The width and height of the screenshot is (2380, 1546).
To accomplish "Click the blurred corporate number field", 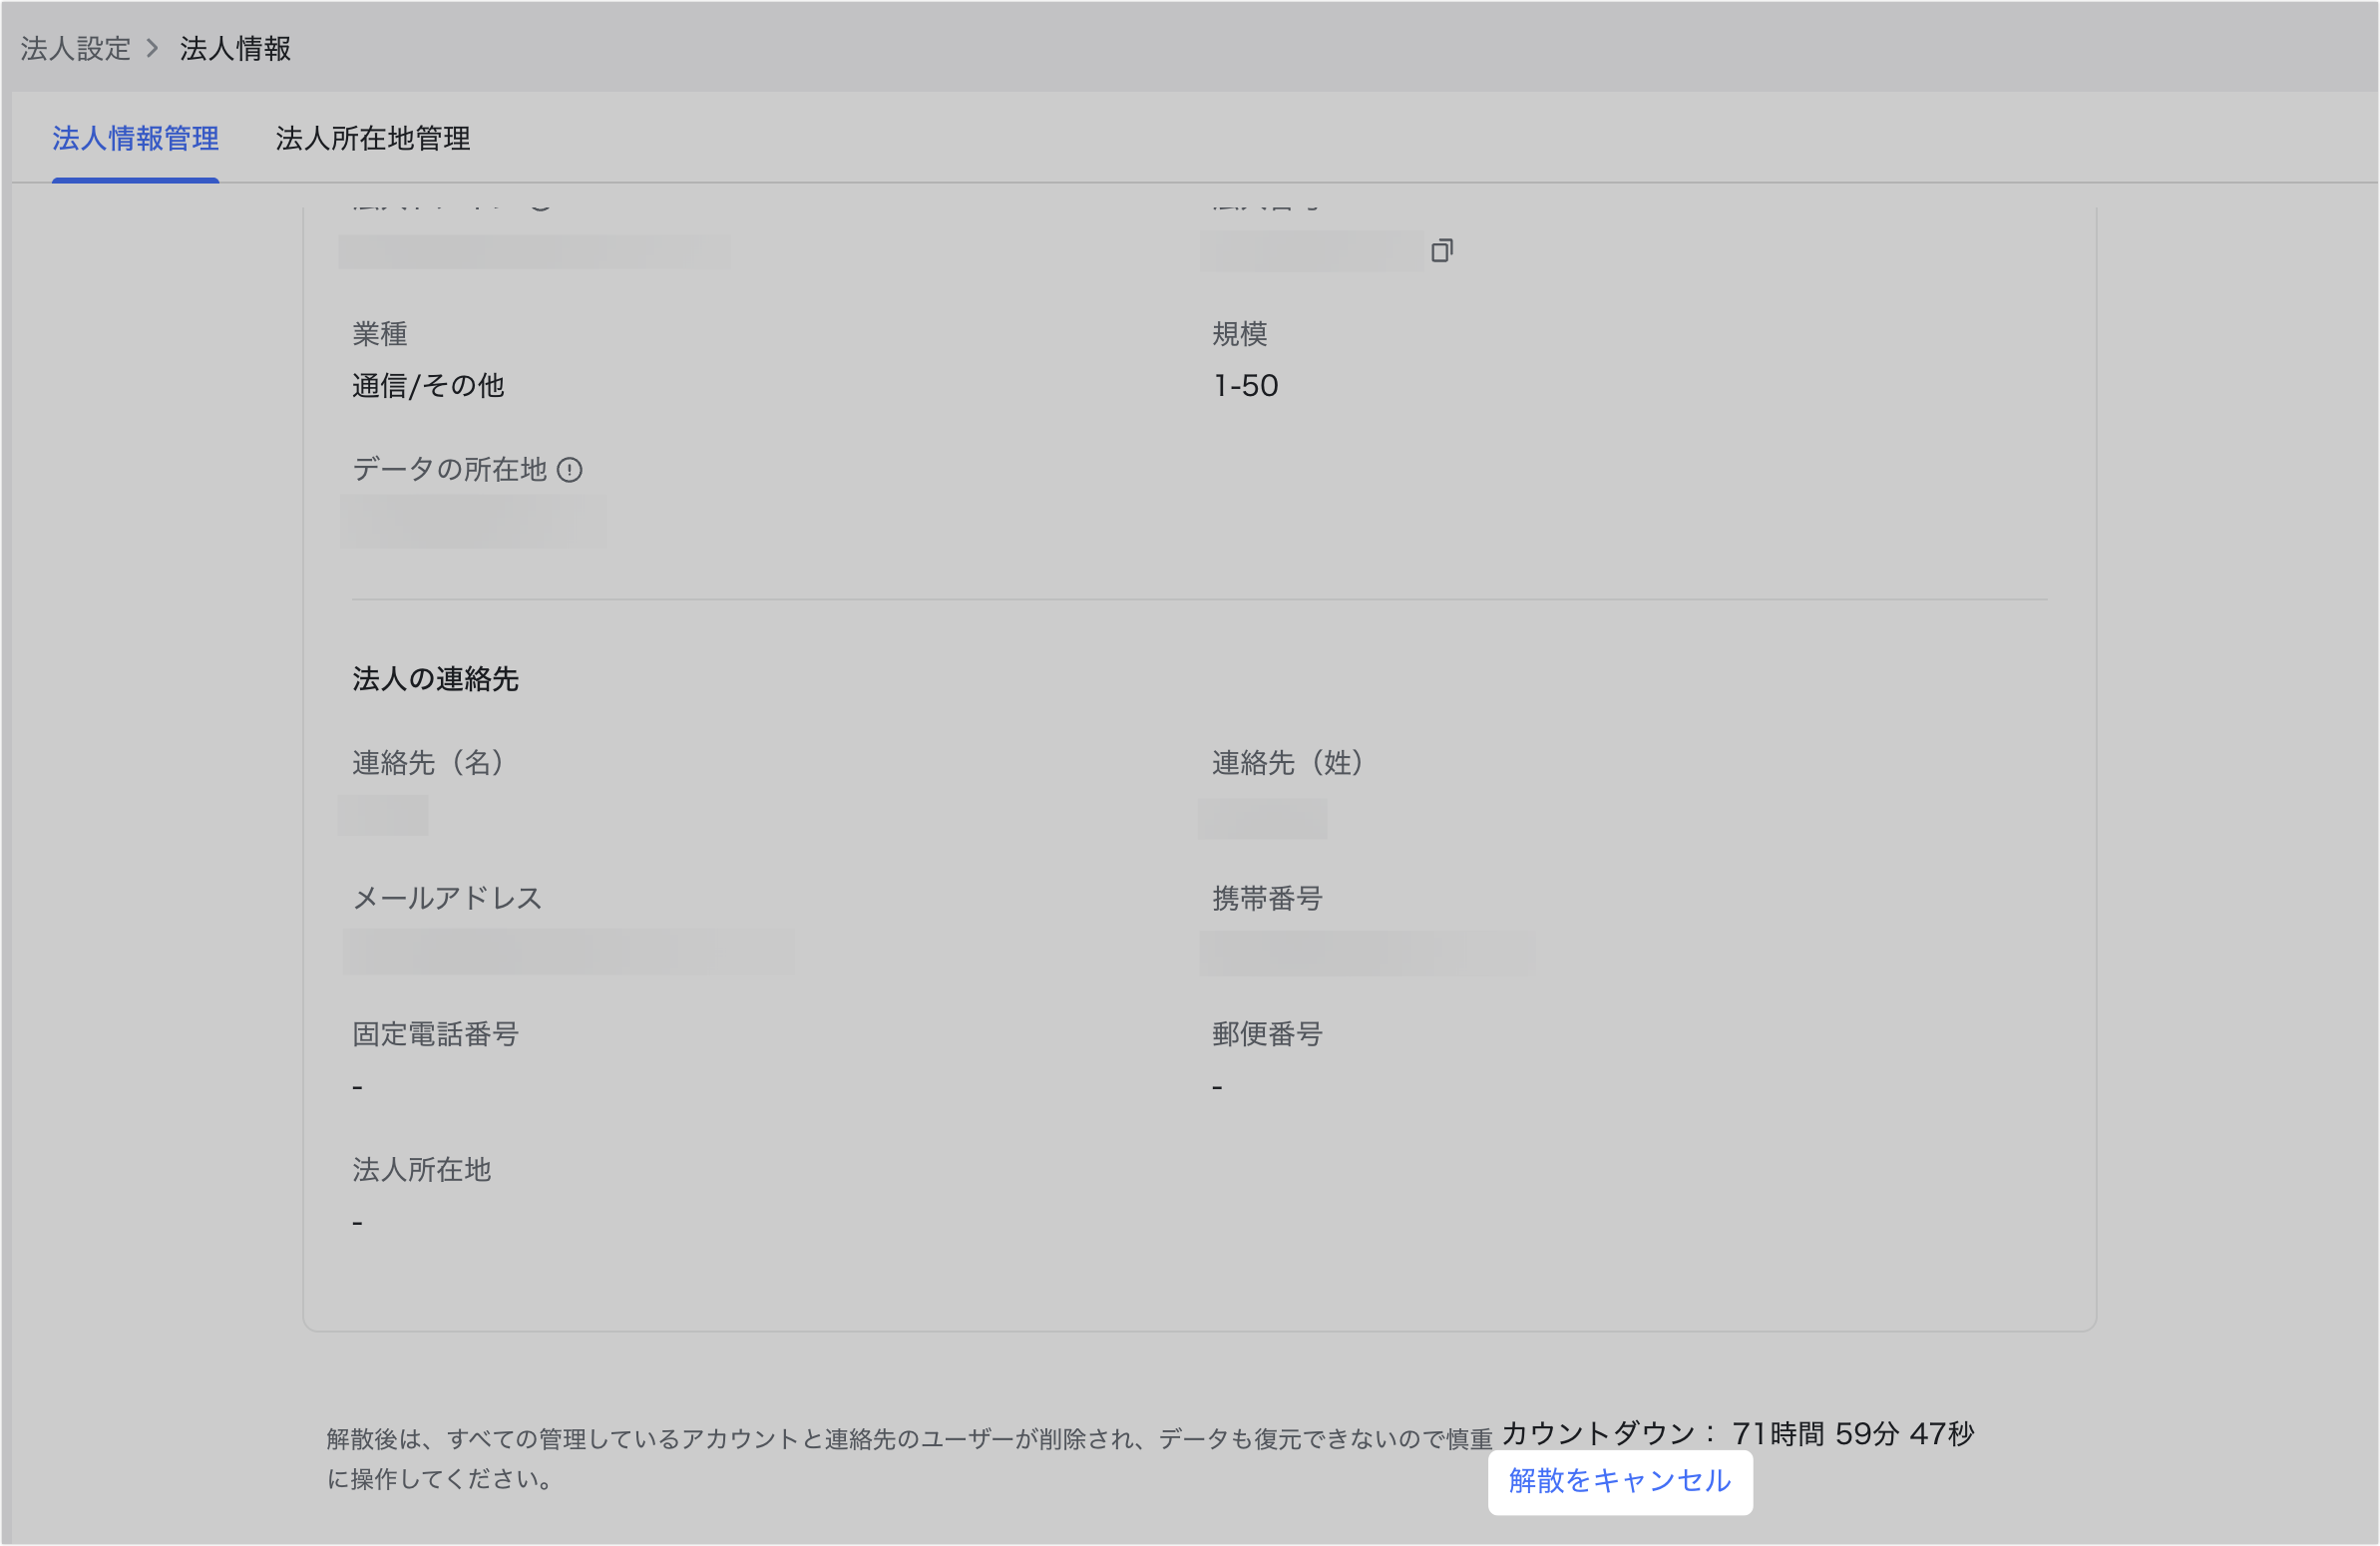I will [1311, 251].
